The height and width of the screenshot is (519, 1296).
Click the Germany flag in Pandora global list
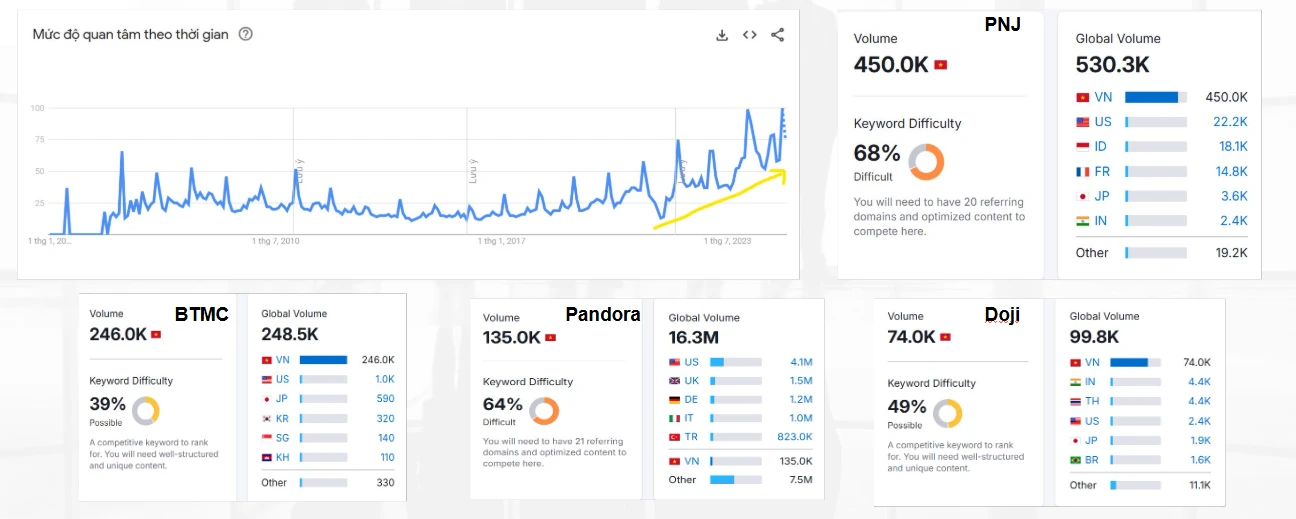[675, 399]
